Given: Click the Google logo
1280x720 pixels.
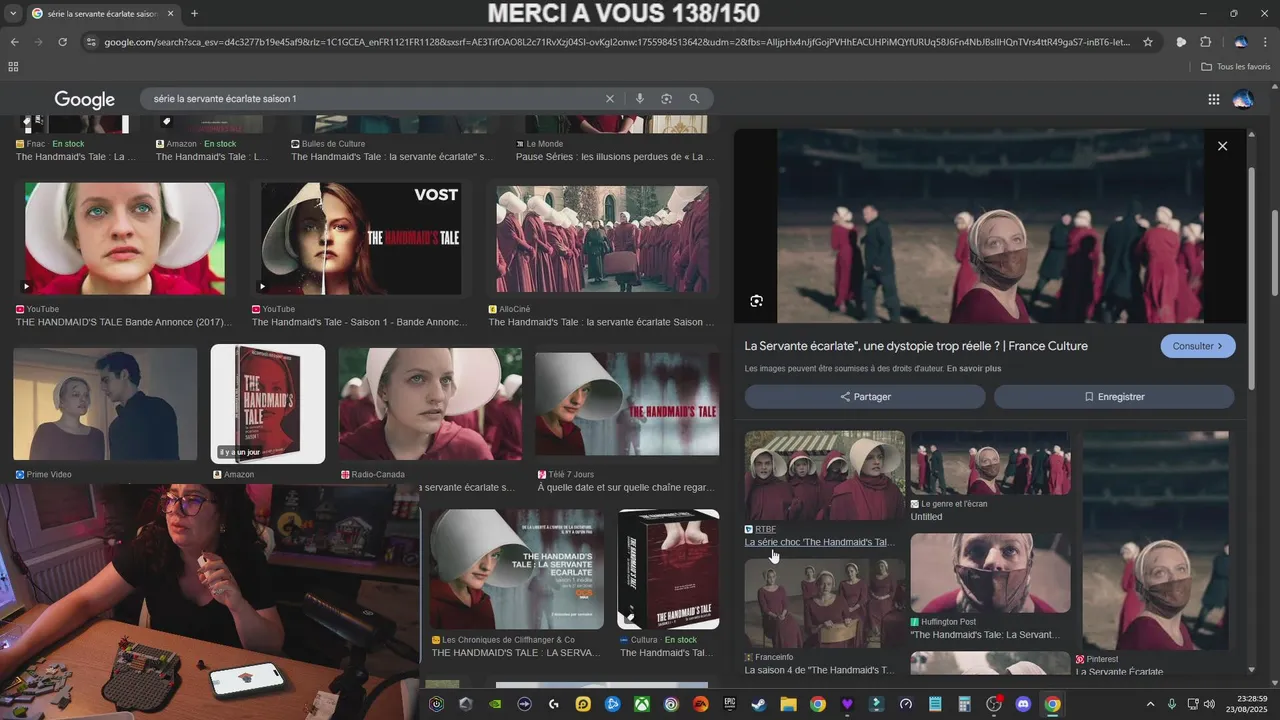Looking at the screenshot, I should tap(85, 99).
